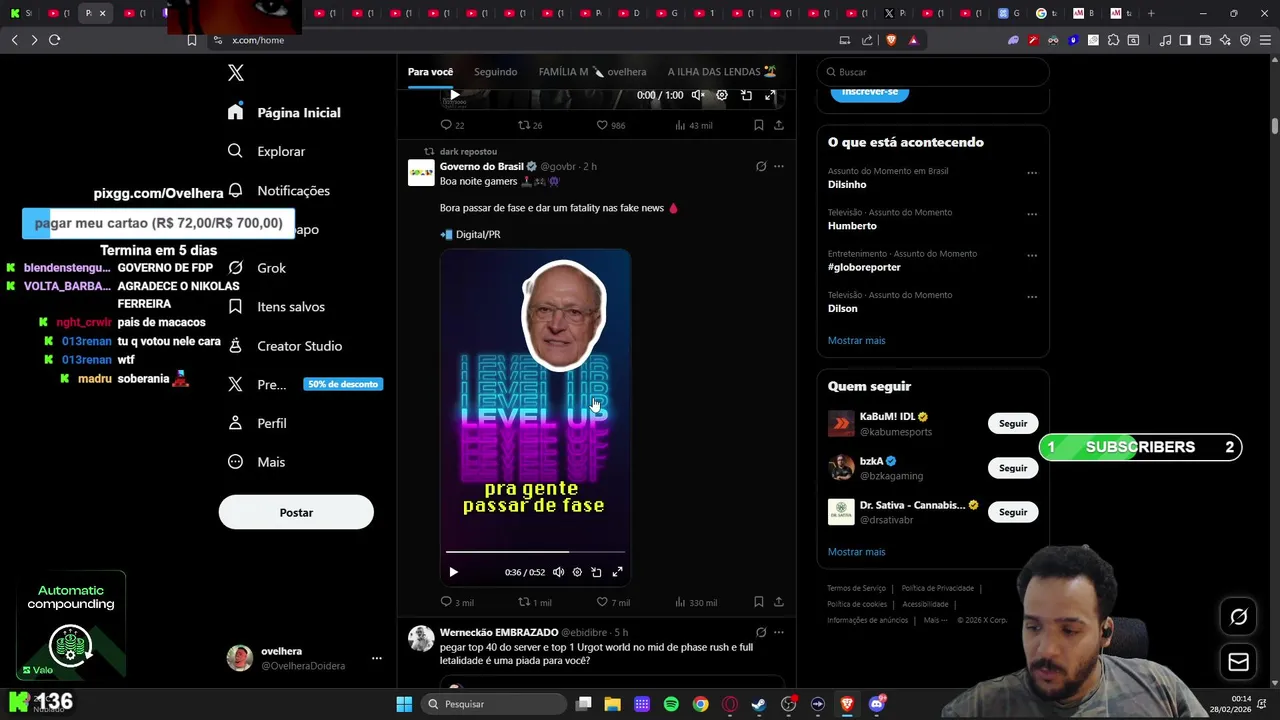Open Explorar search page
The width and height of the screenshot is (1280, 720).
[x=266, y=151]
